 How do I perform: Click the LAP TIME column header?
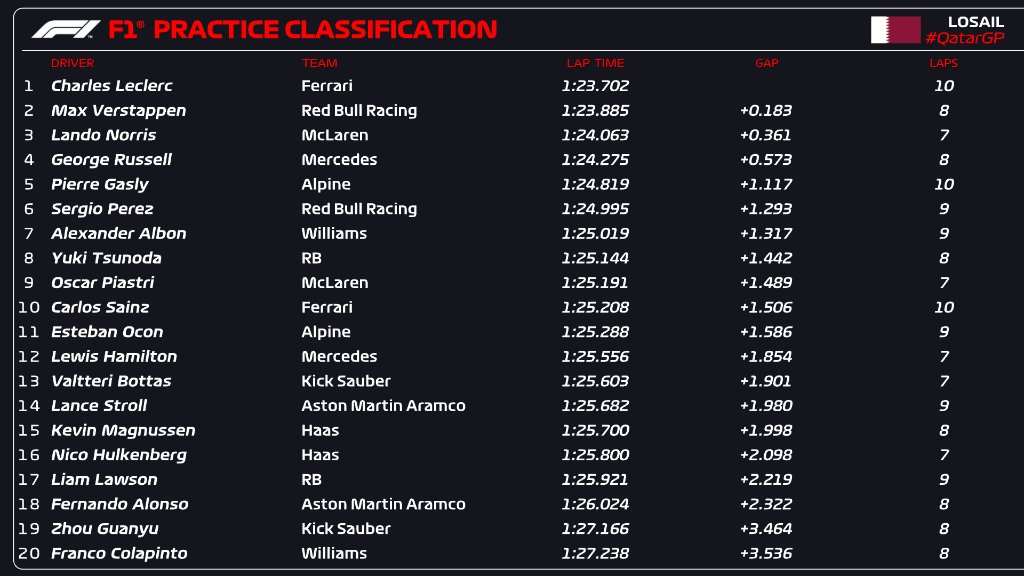pyautogui.click(x=595, y=63)
